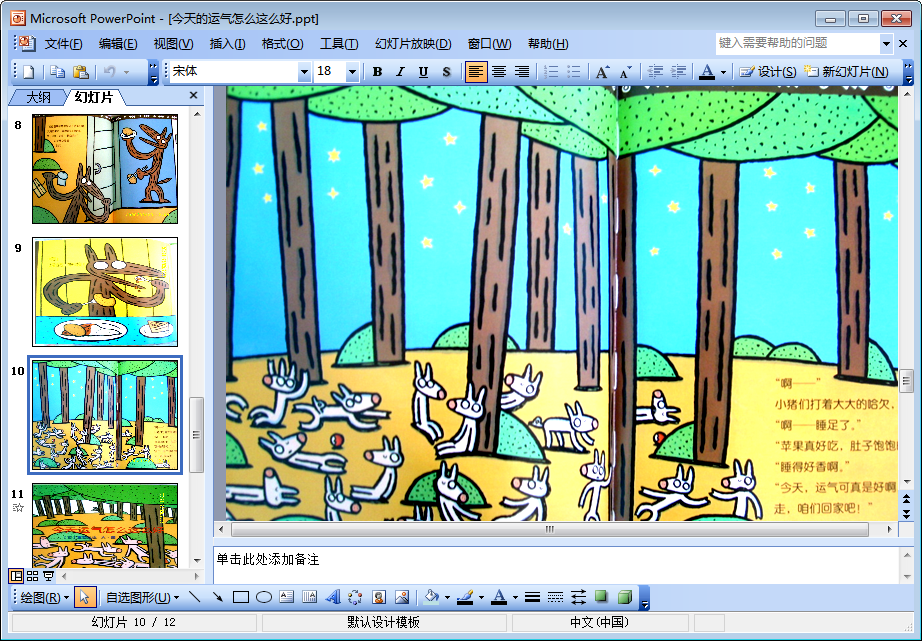The height and width of the screenshot is (641, 922).
Task: Click the Paste clipboard icon
Action: pyautogui.click(x=80, y=72)
